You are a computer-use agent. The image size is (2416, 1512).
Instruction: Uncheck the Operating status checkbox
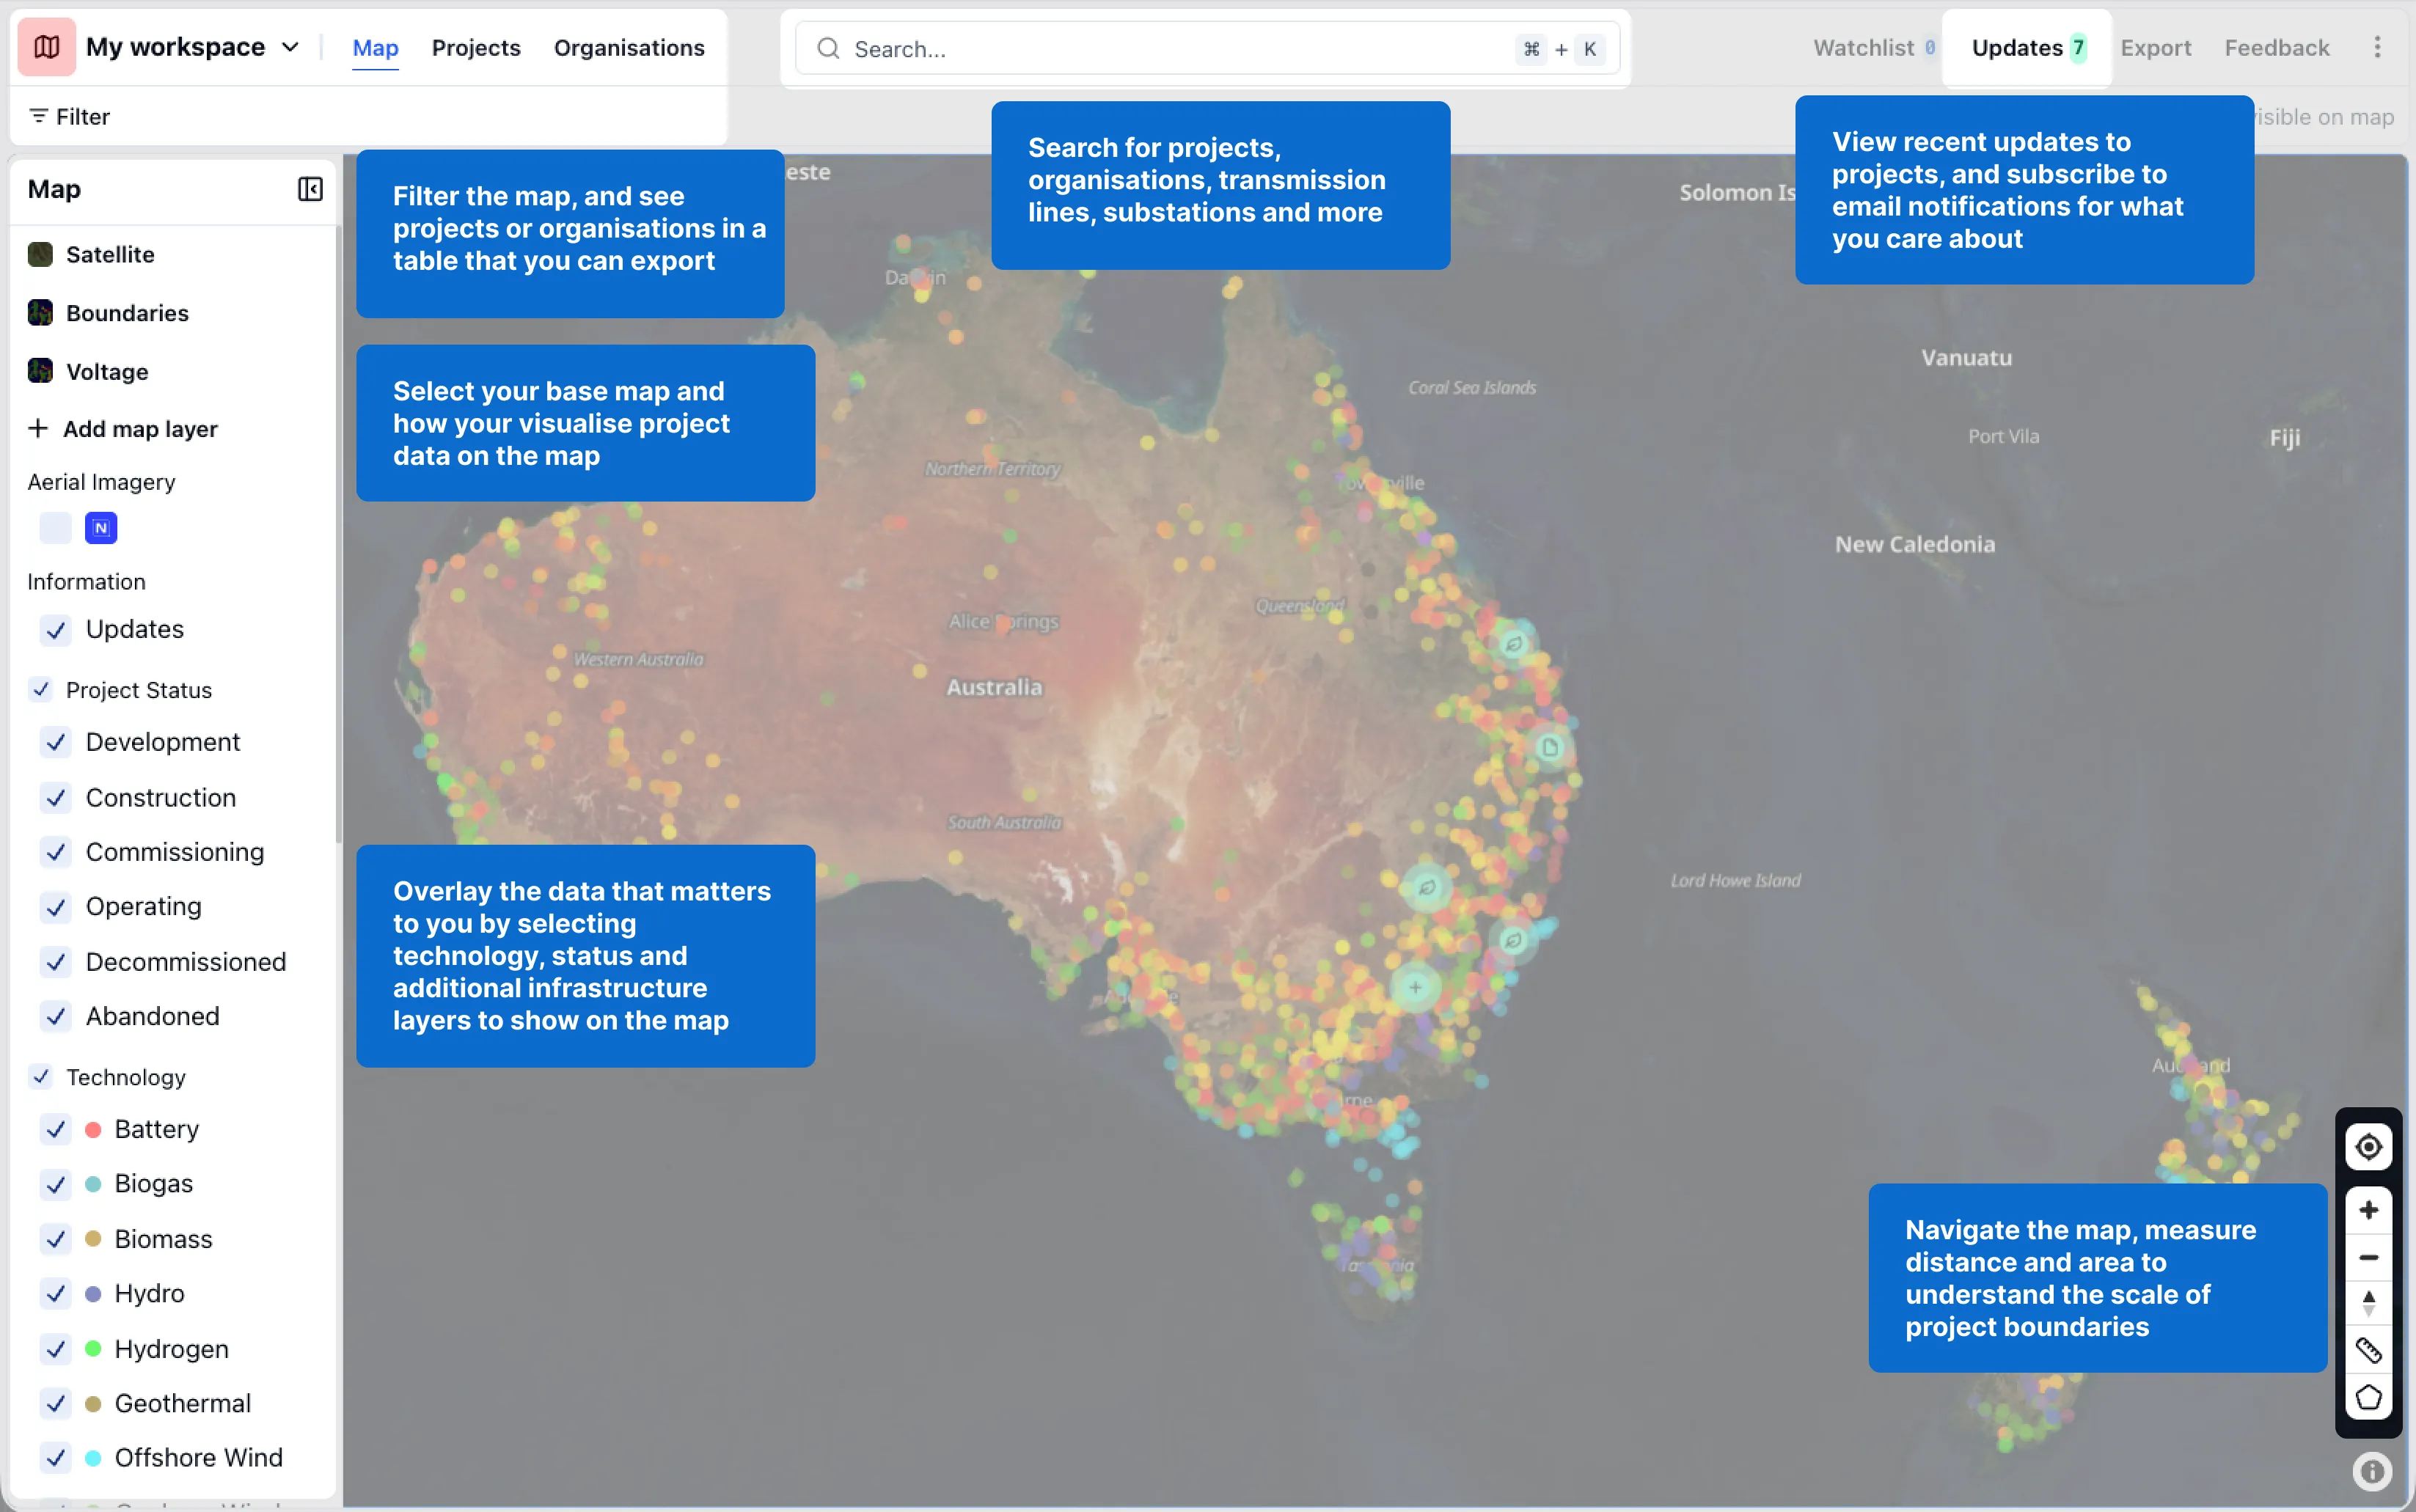[56, 907]
